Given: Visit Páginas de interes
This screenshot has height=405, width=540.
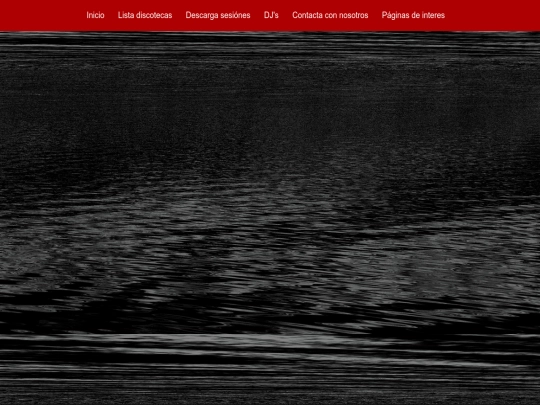Looking at the screenshot, I should click(413, 15).
